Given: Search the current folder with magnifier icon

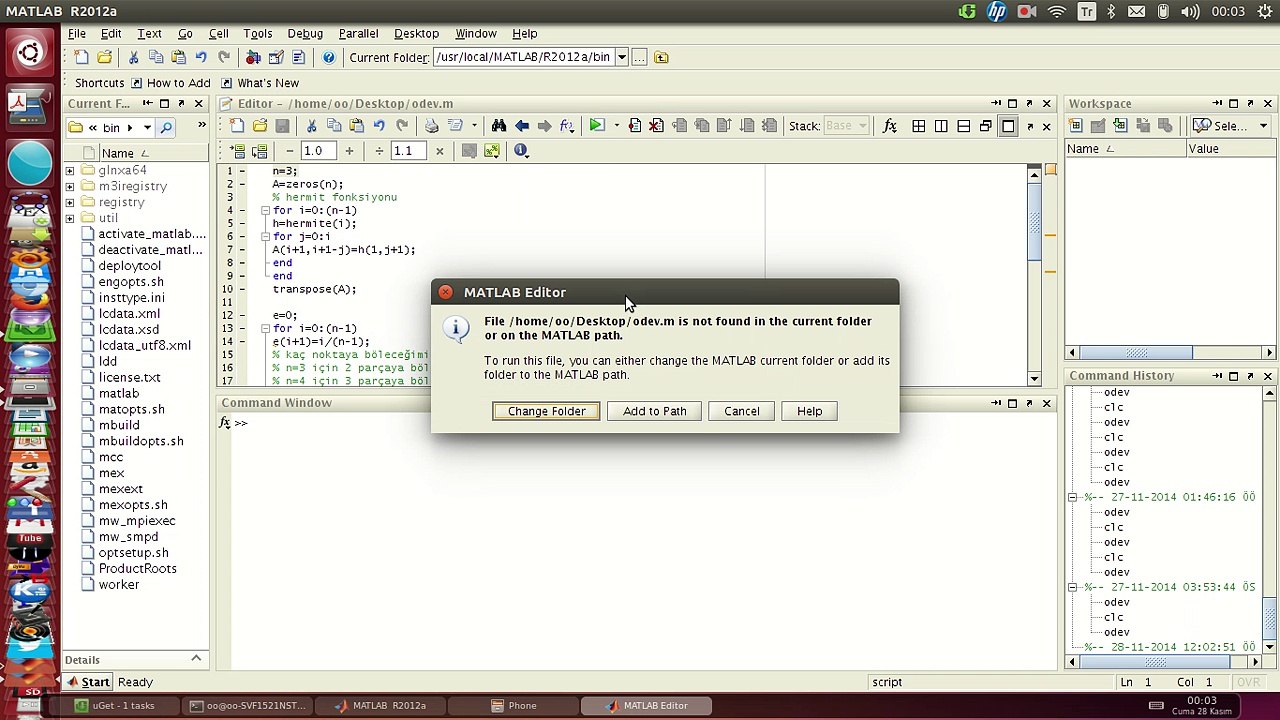Looking at the screenshot, I should point(166,127).
